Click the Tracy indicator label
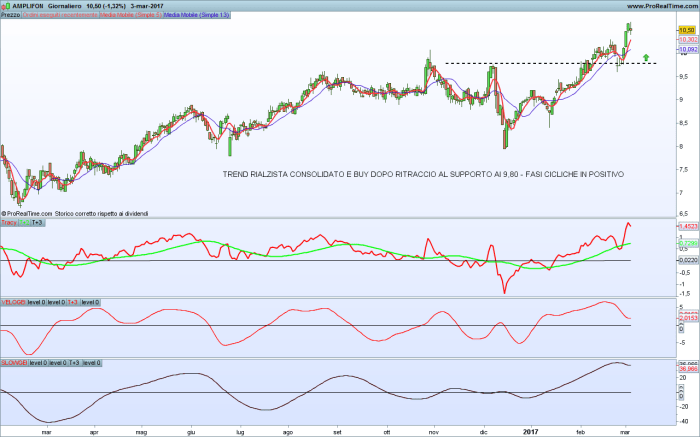Image resolution: width=700 pixels, height=437 pixels. tap(10, 222)
